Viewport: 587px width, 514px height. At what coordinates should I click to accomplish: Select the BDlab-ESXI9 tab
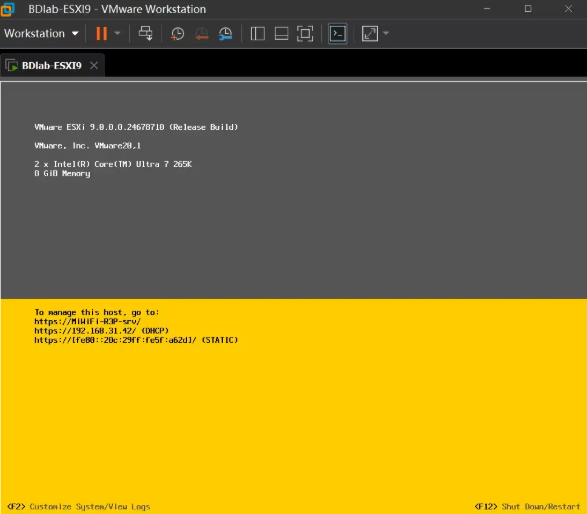tap(51, 66)
